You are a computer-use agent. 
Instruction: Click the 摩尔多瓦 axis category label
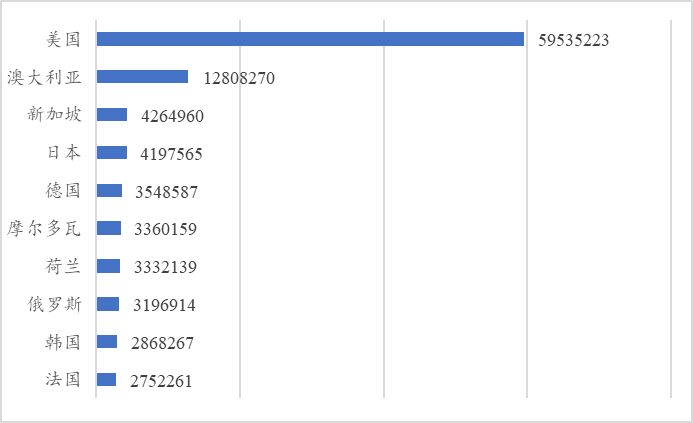44,229
